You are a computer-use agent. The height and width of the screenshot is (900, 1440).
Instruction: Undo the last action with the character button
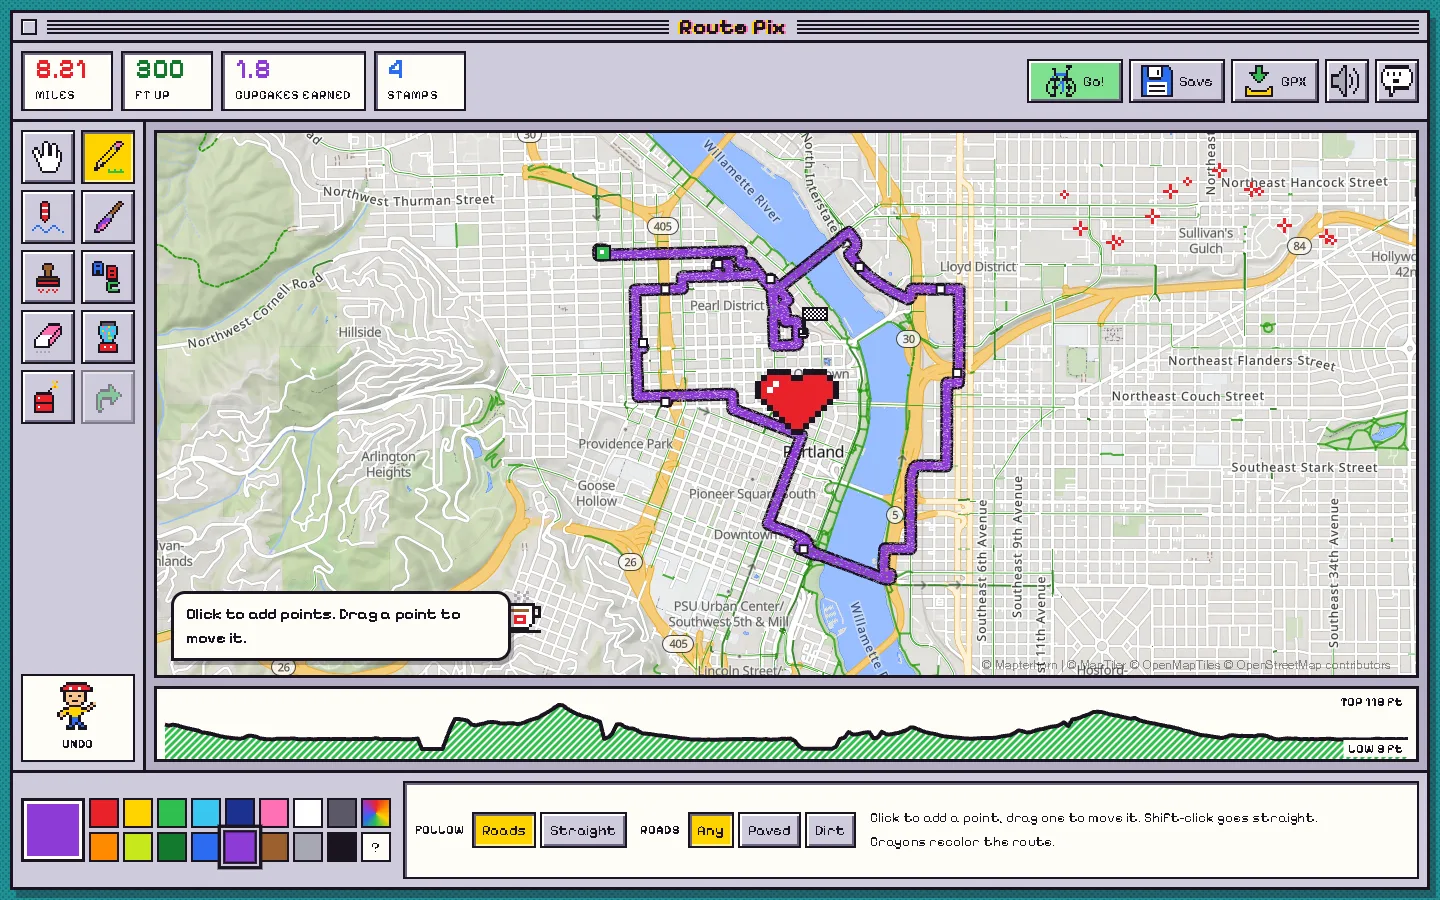[78, 717]
